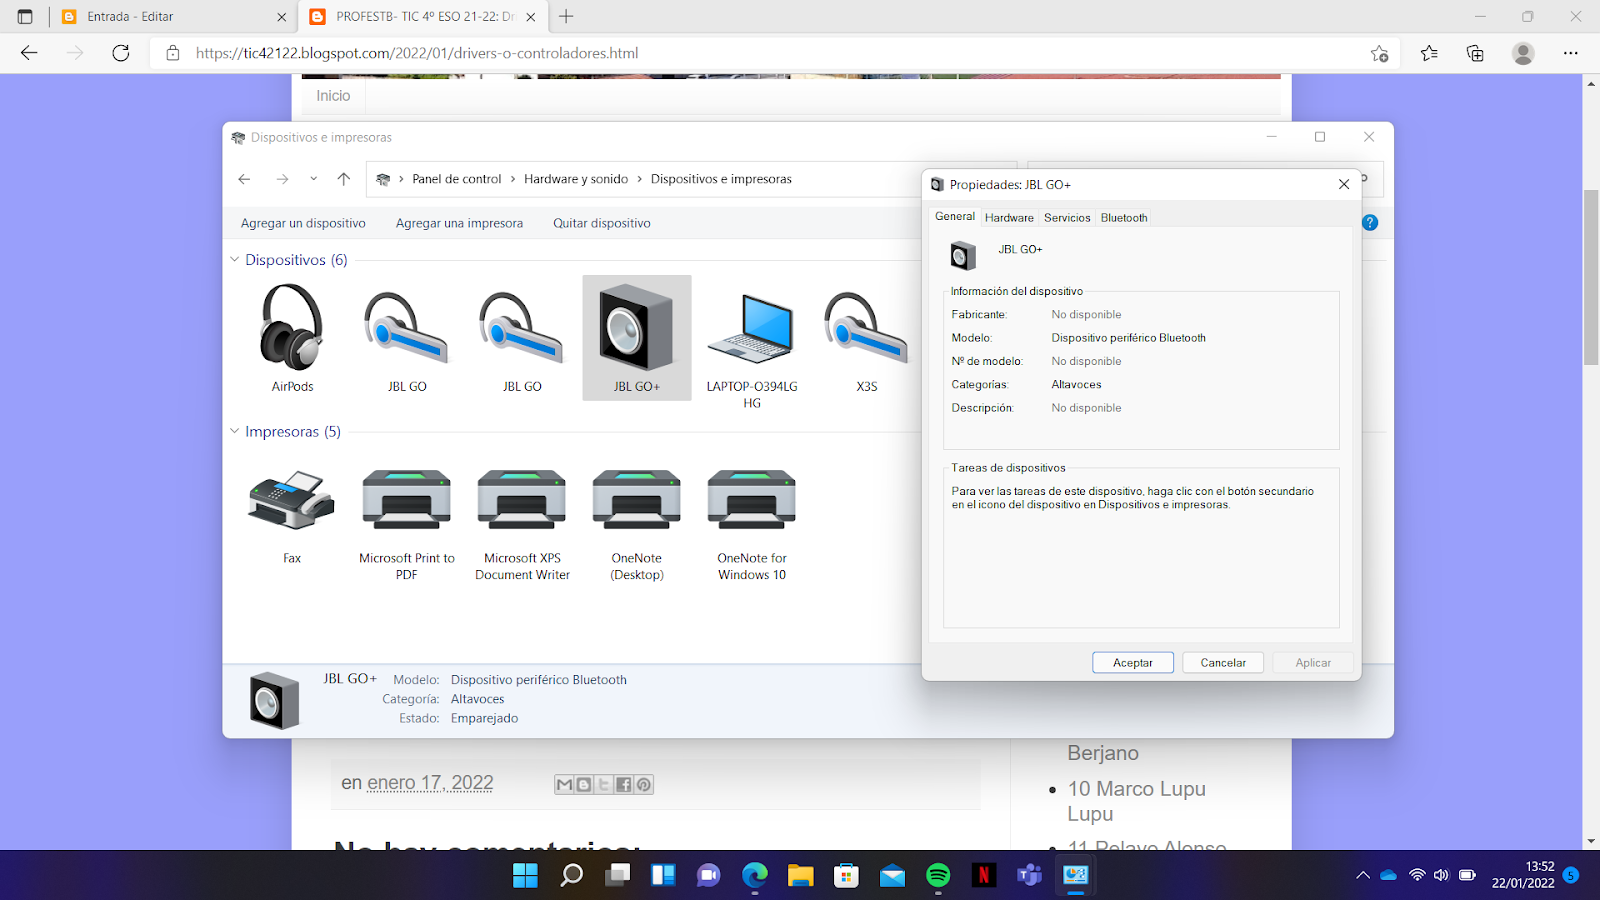Click the blue help icon in Dispositivos window
This screenshot has height=900, width=1600.
pyautogui.click(x=1370, y=222)
